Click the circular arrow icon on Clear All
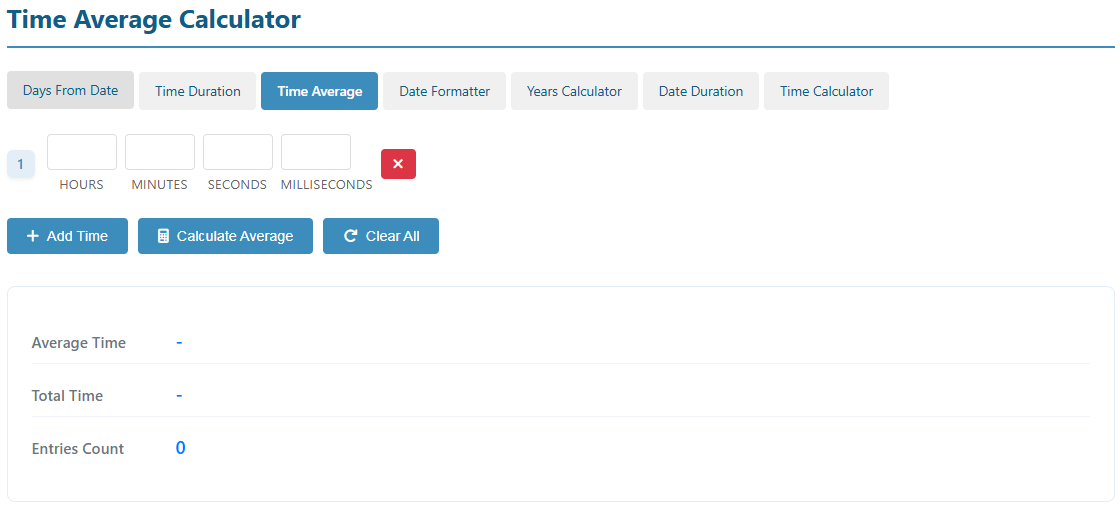 pyautogui.click(x=350, y=236)
